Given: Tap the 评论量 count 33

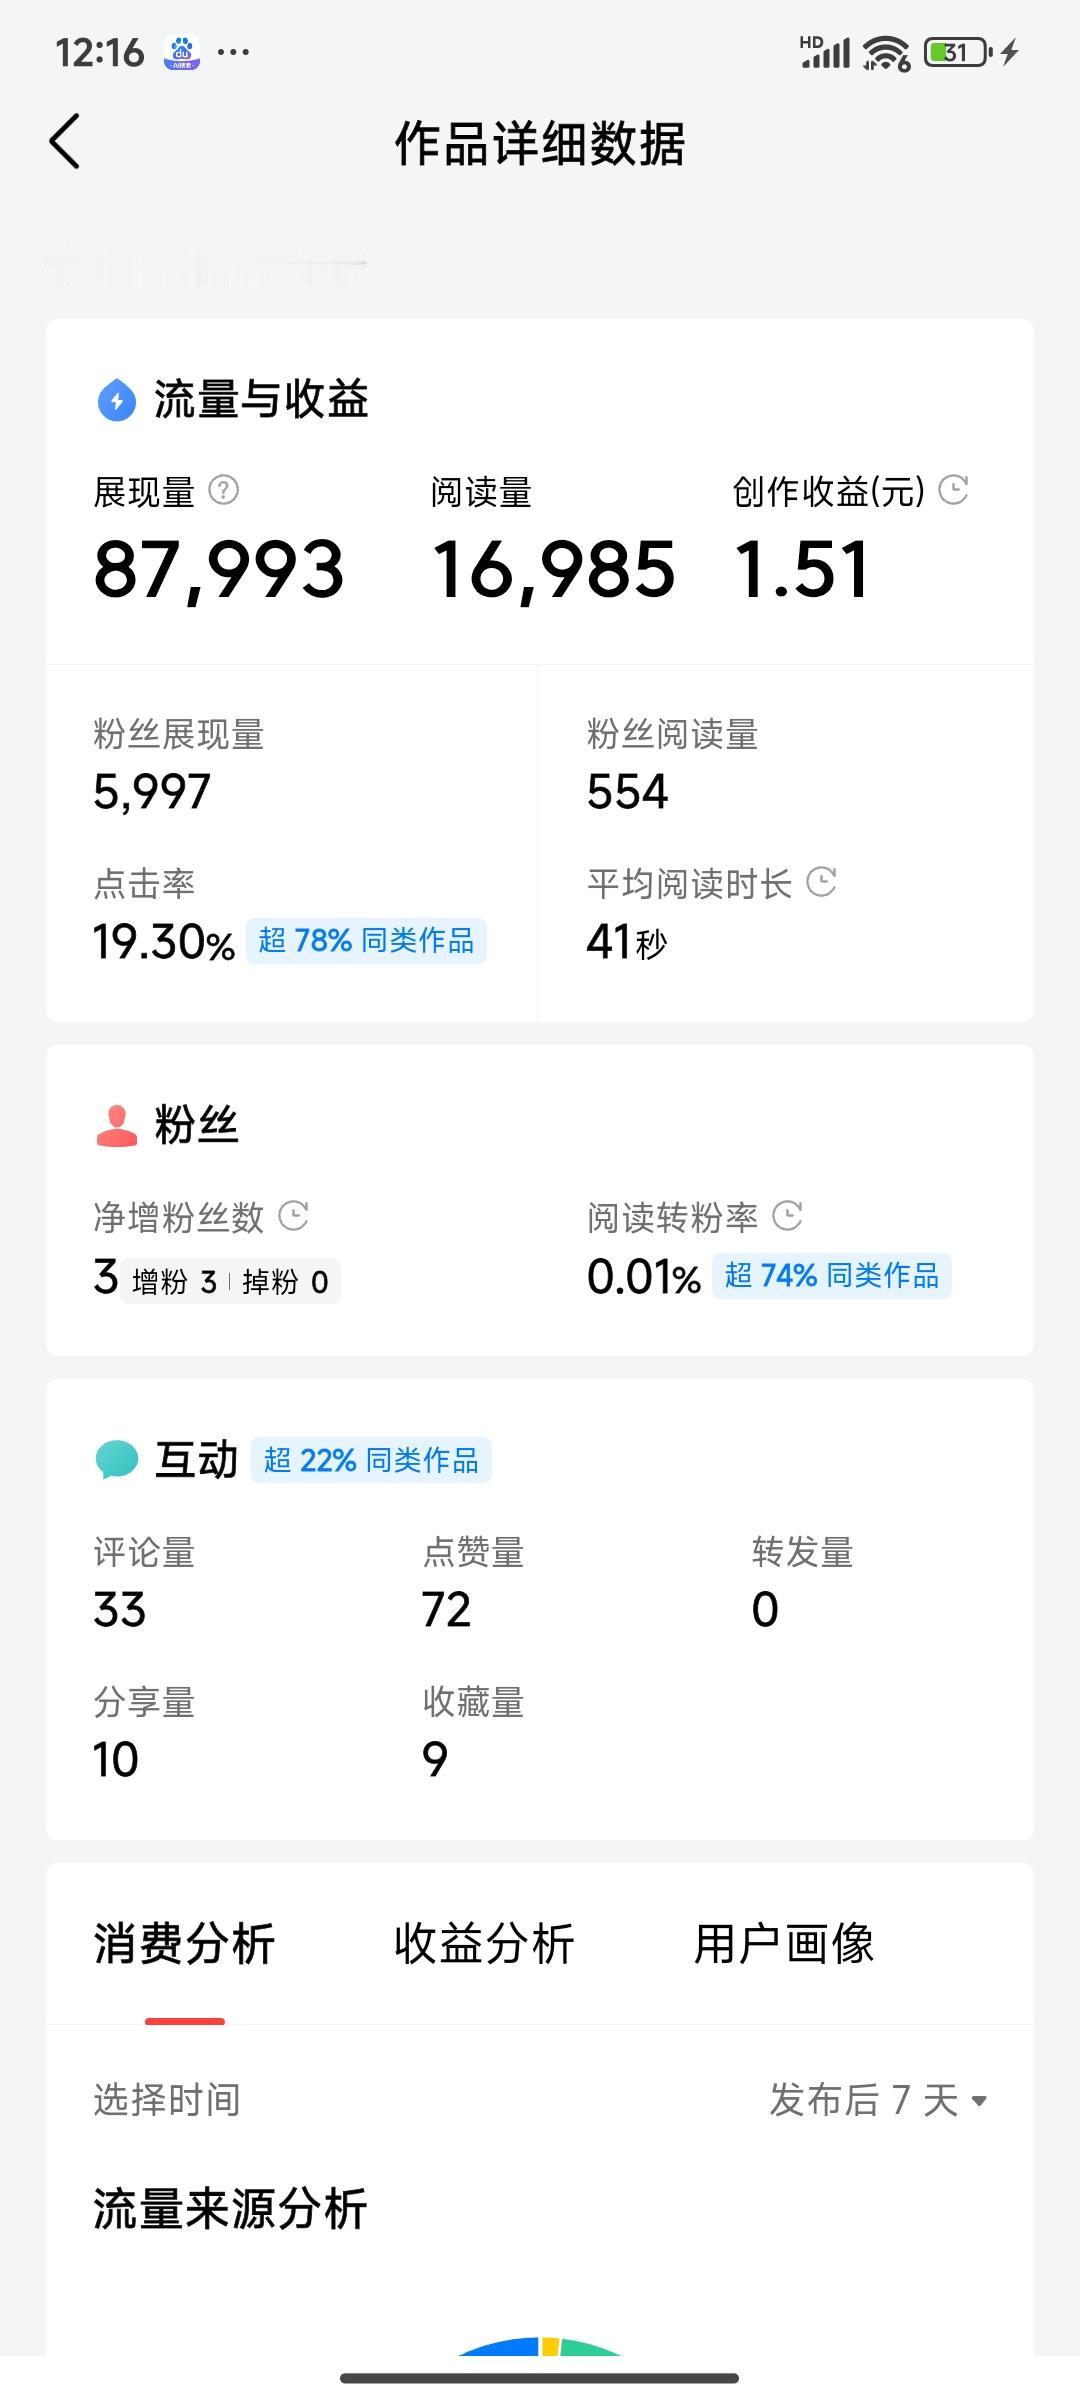Looking at the screenshot, I should click(120, 1610).
